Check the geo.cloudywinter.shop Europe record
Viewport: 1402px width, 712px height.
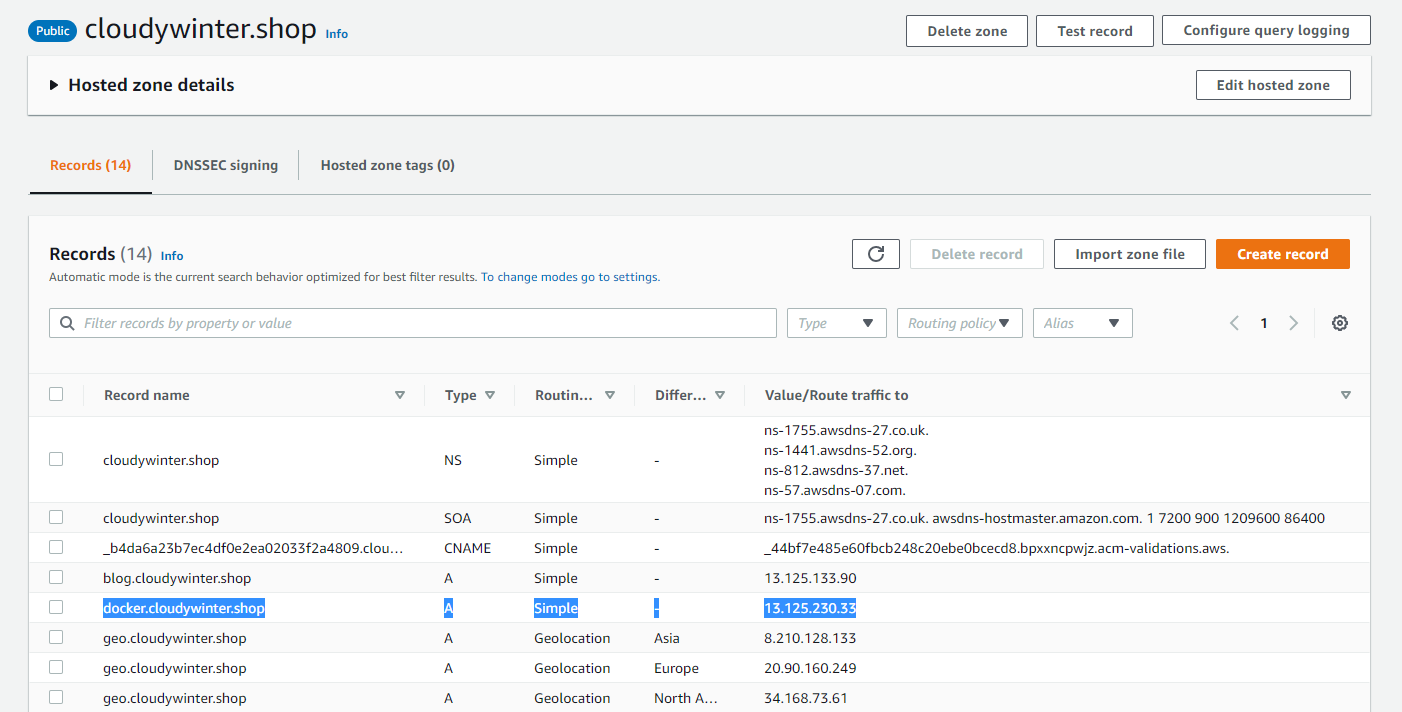pyautogui.click(x=56, y=667)
